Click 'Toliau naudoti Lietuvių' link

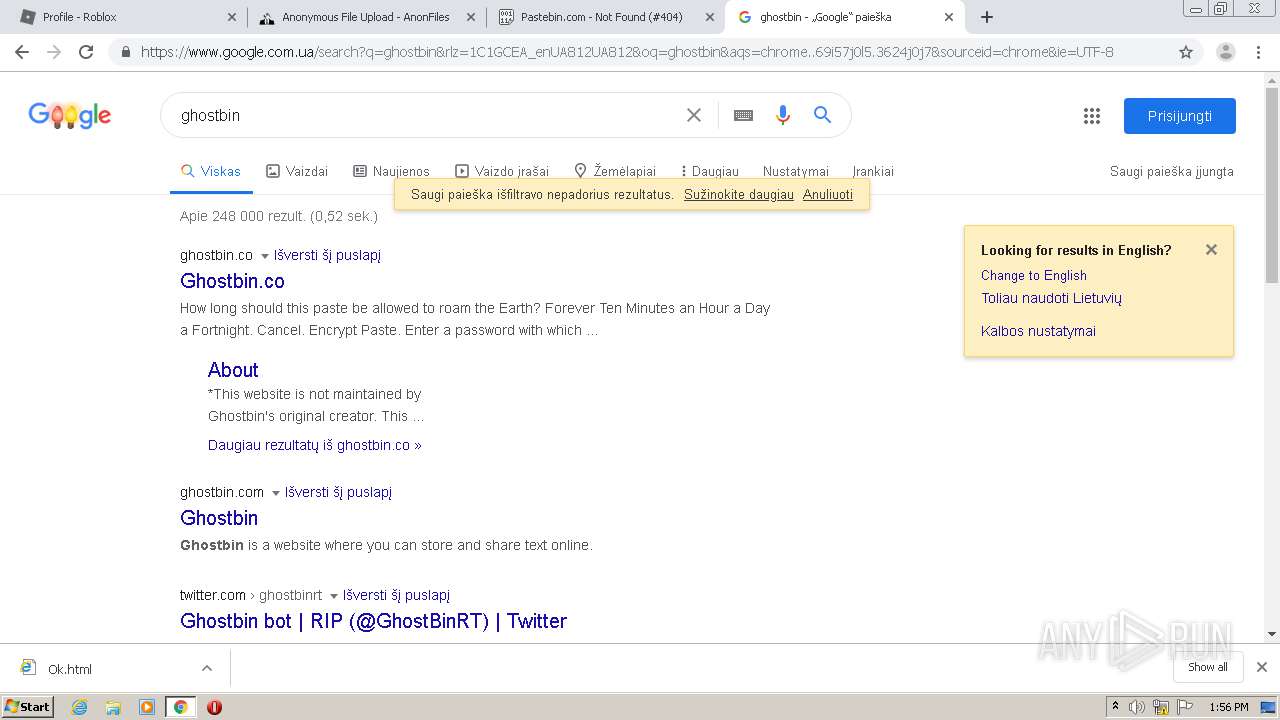(1051, 298)
